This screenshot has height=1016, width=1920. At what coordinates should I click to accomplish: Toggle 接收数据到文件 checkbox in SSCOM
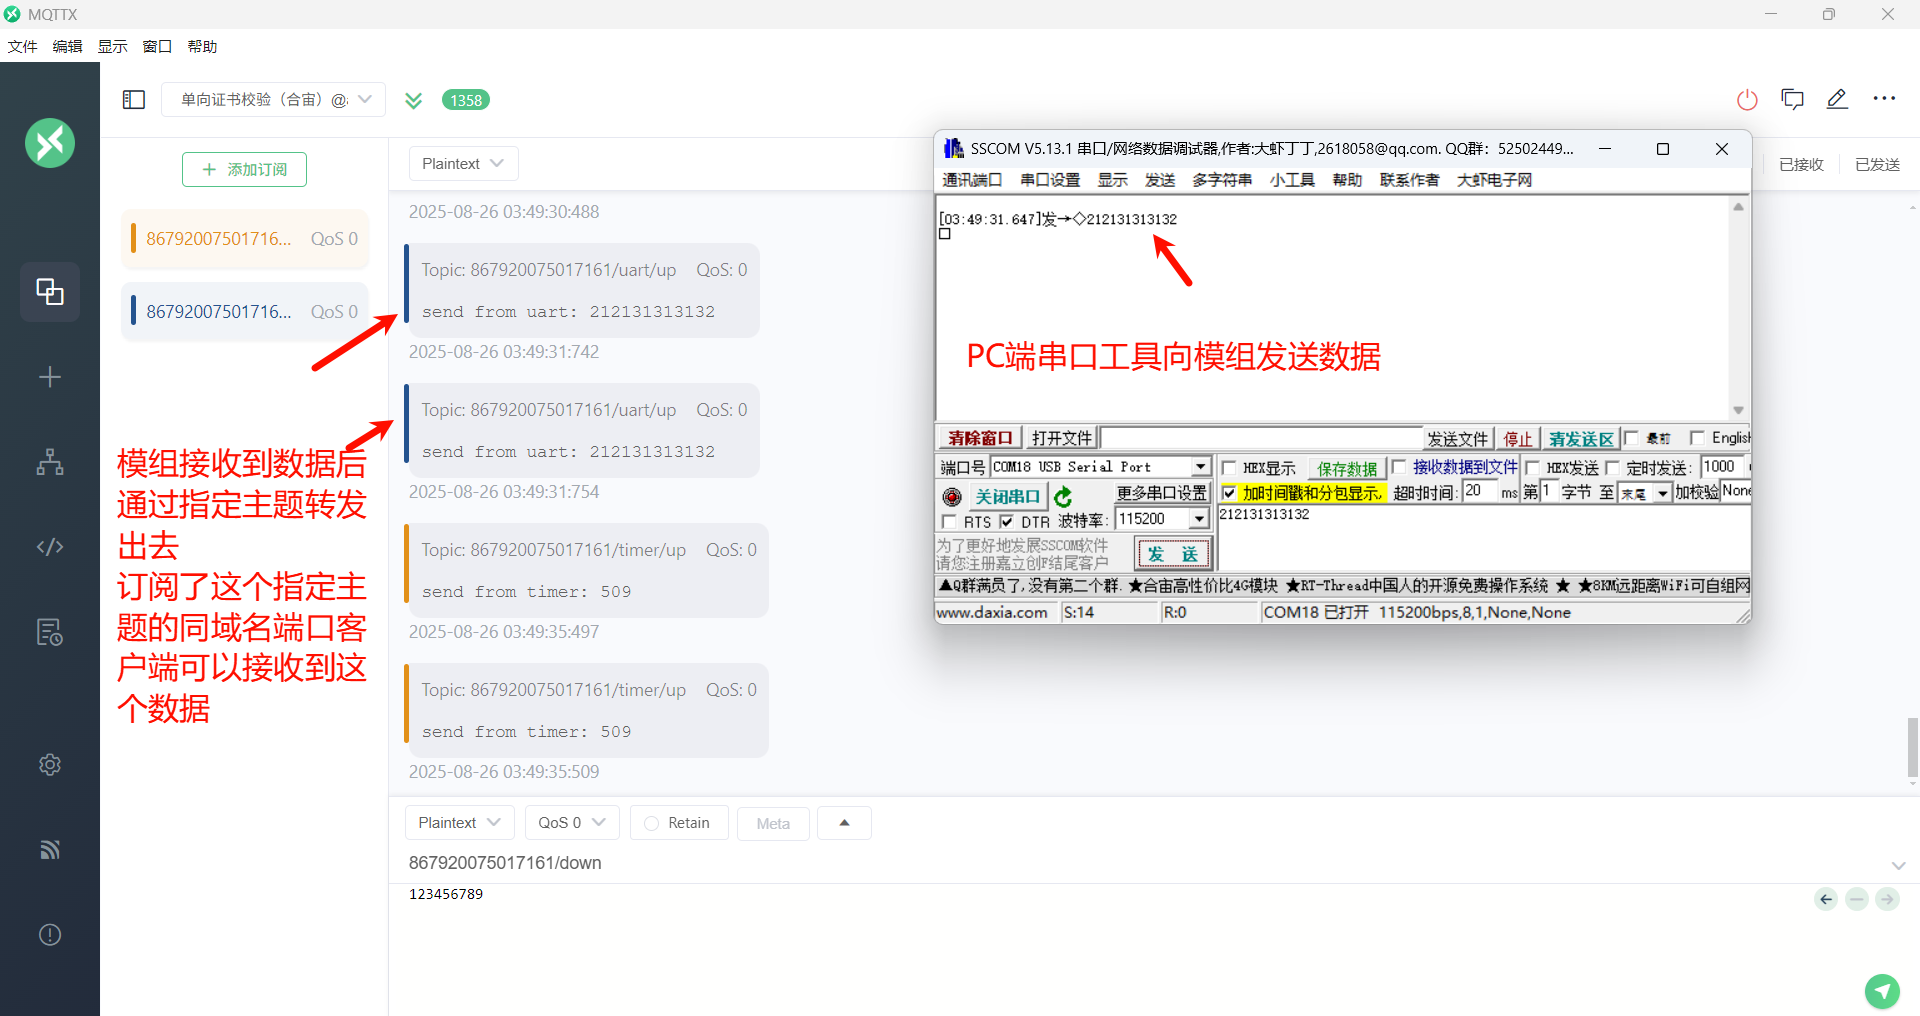pos(1399,466)
